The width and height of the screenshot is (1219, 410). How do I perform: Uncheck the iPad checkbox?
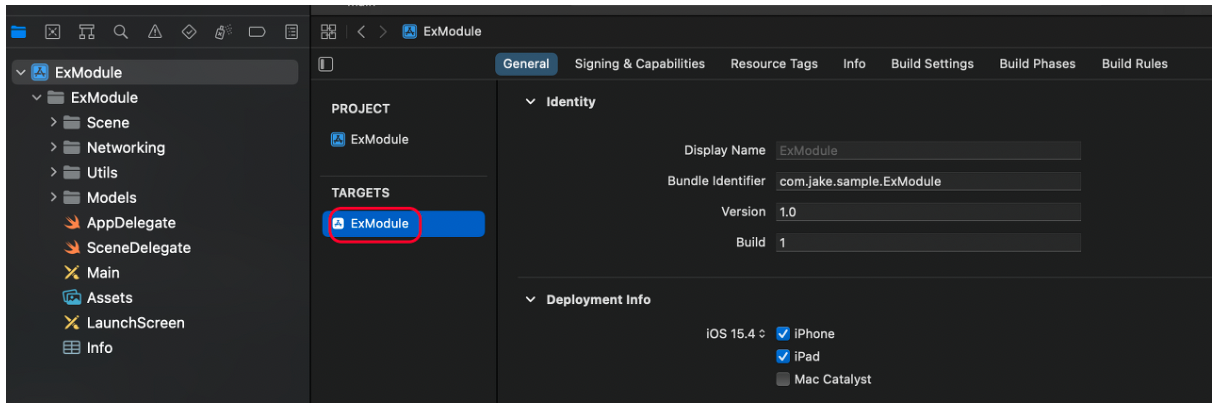[x=783, y=357]
